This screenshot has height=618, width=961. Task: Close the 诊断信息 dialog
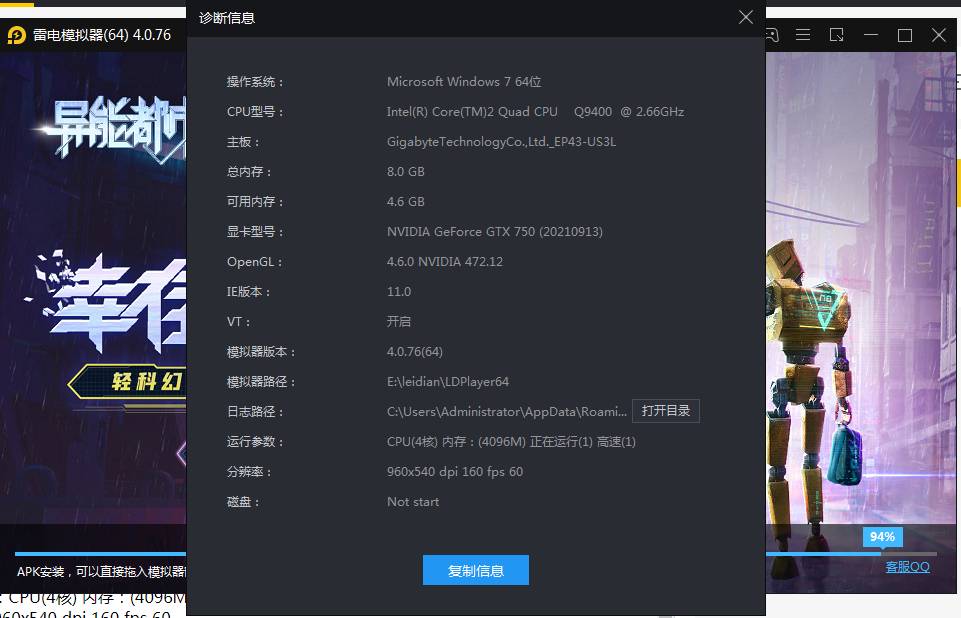point(745,17)
